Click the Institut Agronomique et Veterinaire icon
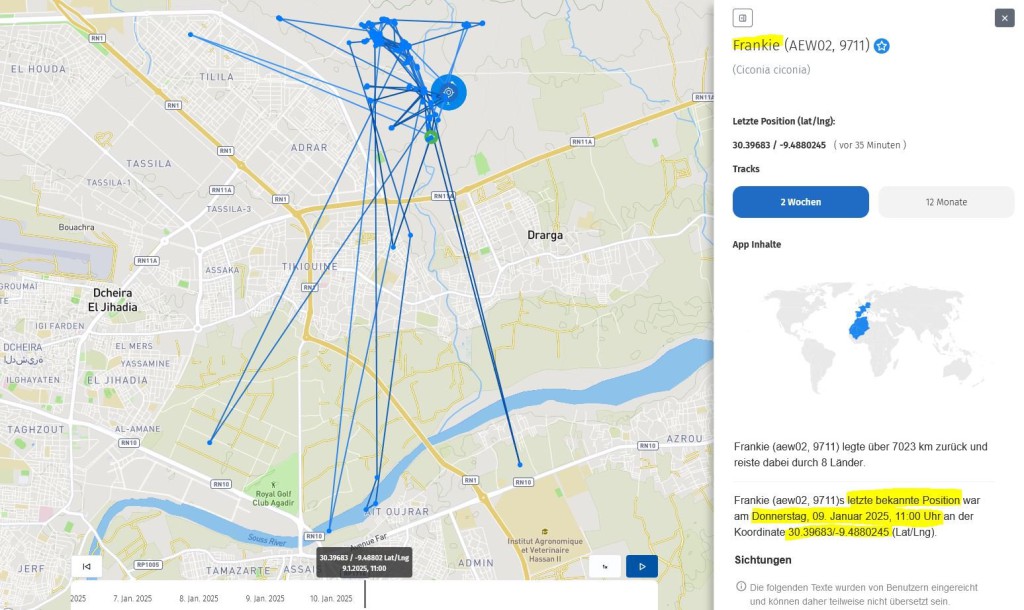This screenshot has height=610, width=1024. (x=543, y=531)
